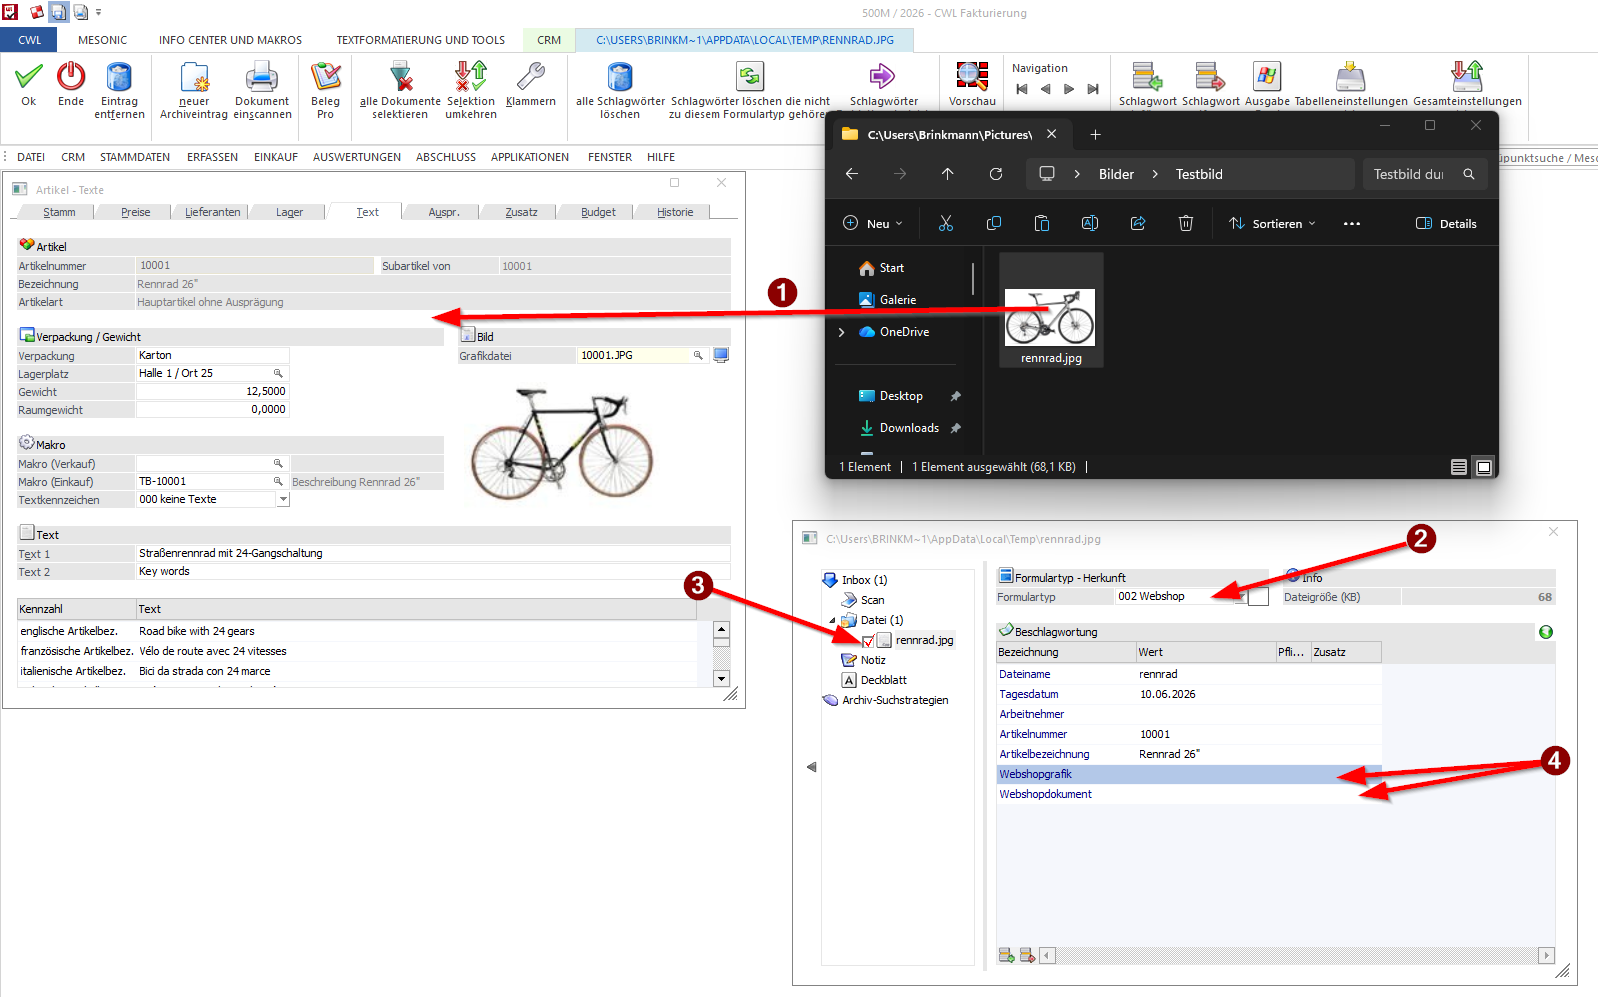
Task: Click the Explorer cut scissors icon
Action: (946, 223)
